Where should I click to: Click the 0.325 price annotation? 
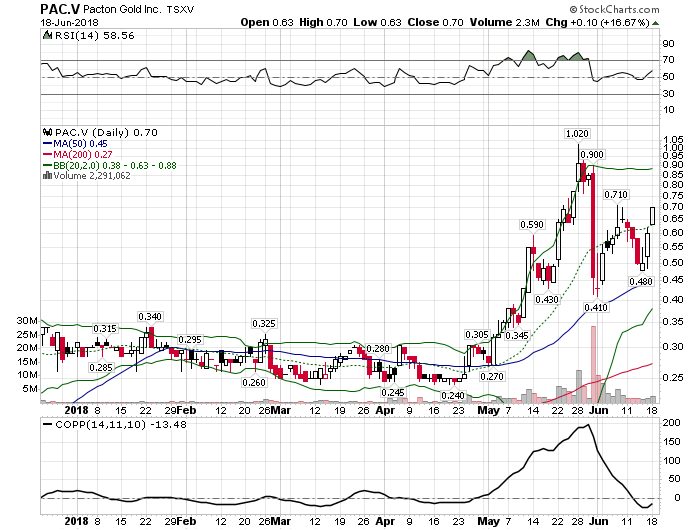tap(264, 324)
